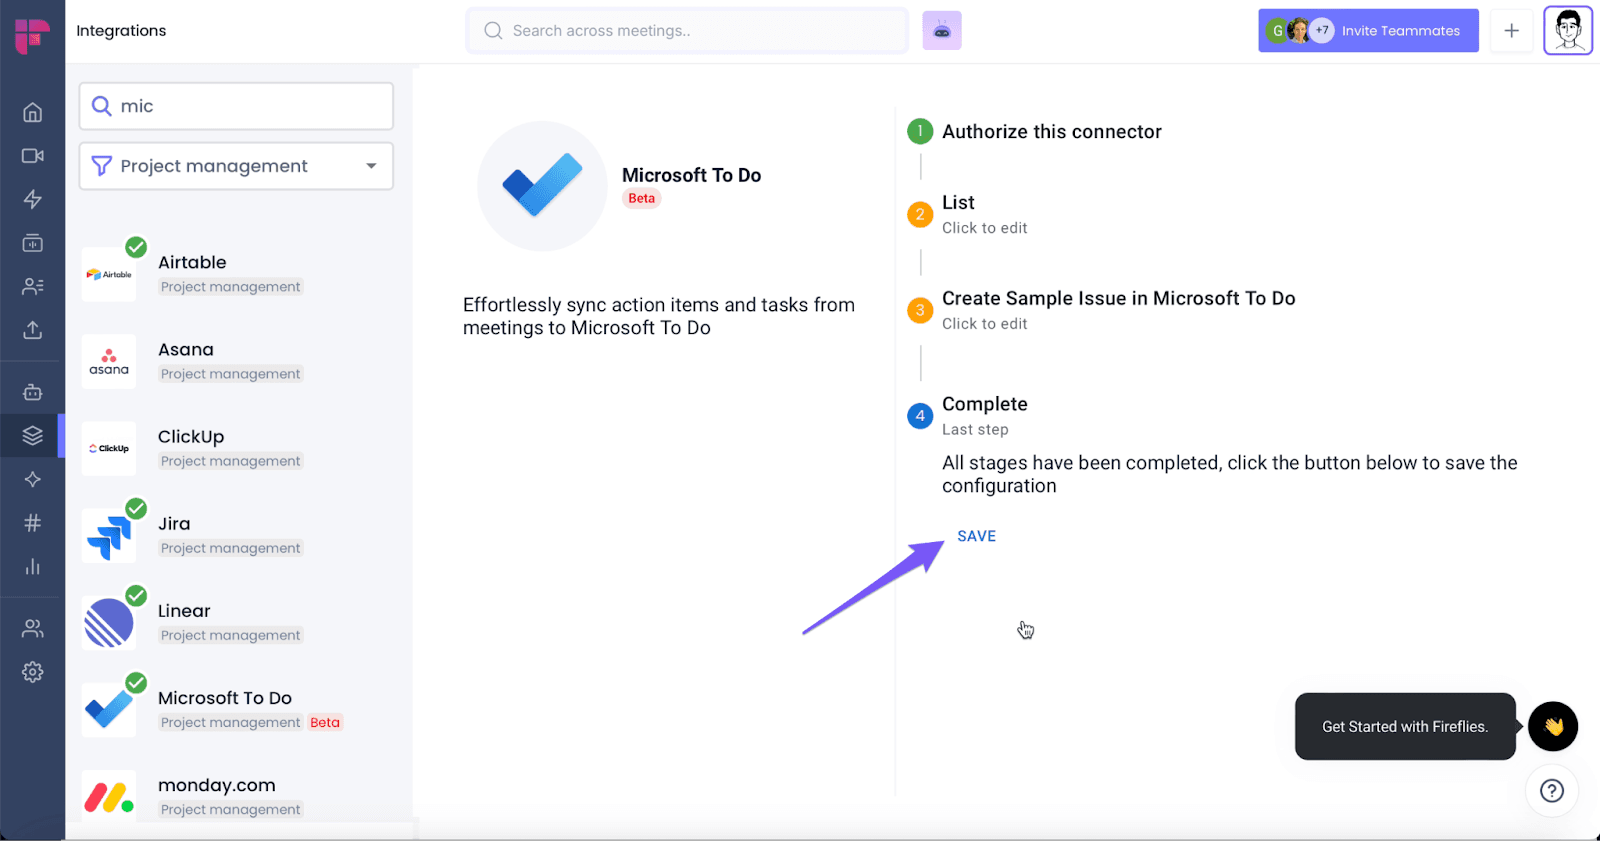Click the funnel filter icon

(x=101, y=166)
